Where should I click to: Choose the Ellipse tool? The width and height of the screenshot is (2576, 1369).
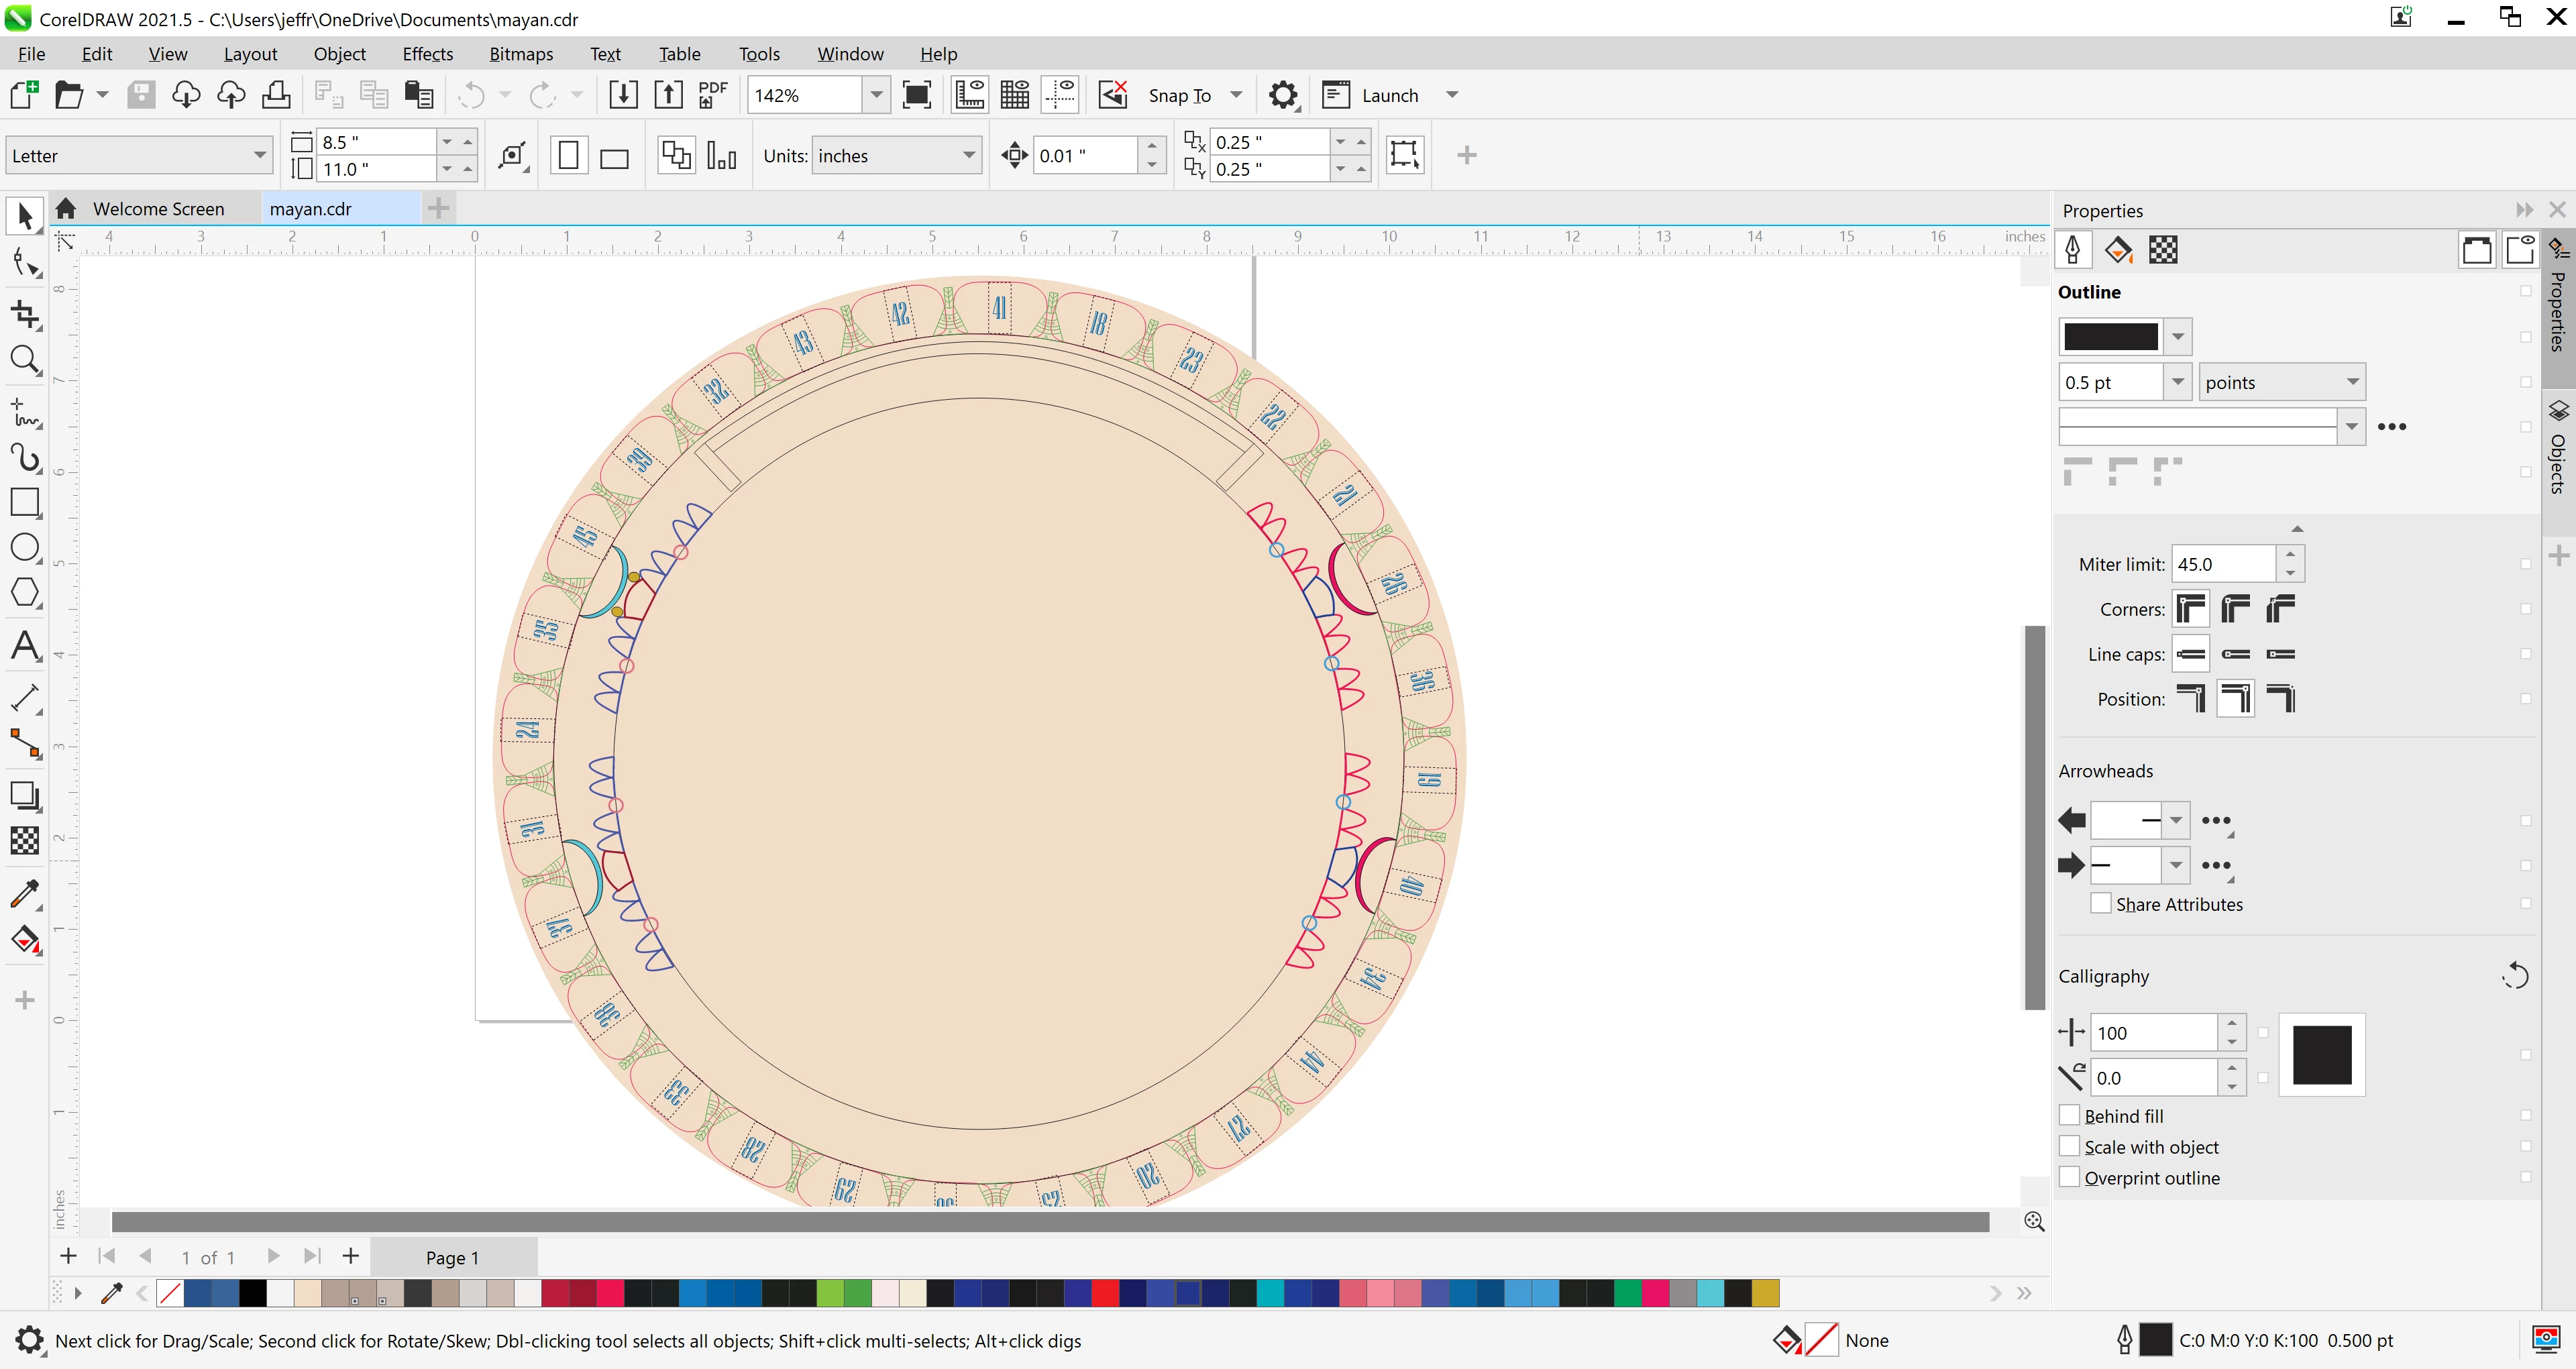(24, 548)
